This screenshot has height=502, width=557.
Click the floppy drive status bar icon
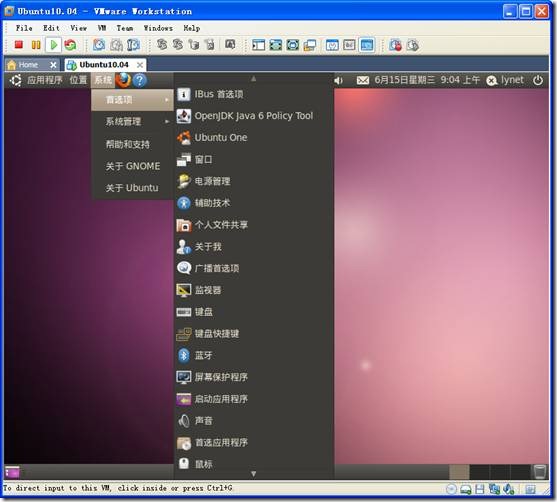480,489
